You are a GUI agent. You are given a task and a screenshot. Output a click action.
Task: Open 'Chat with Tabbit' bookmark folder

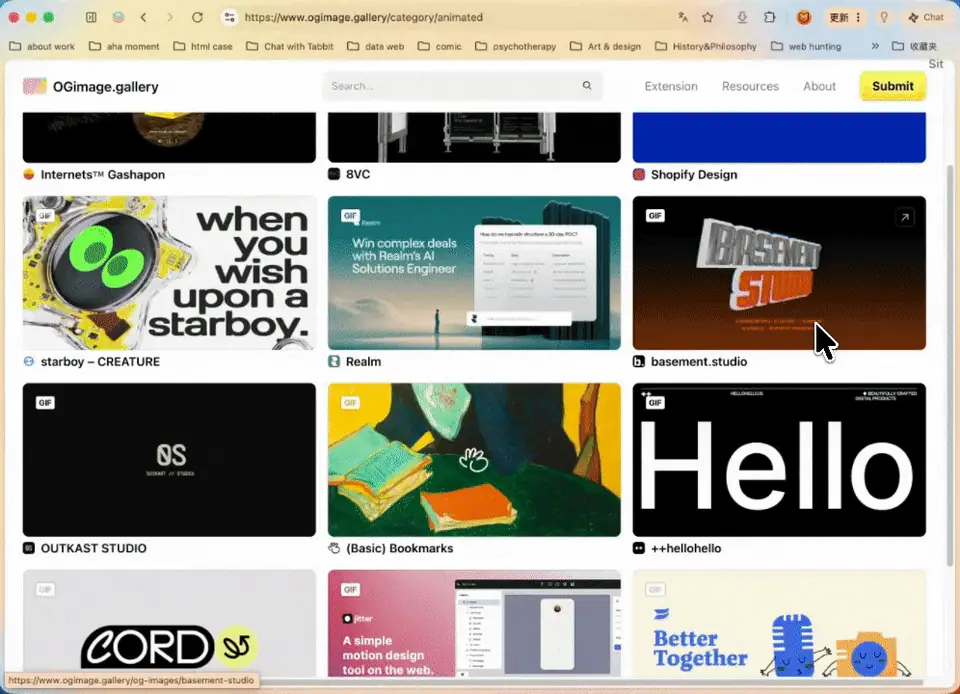click(290, 46)
